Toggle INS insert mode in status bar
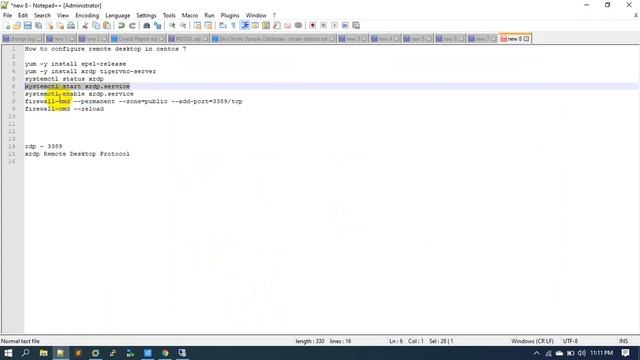 tap(623, 341)
